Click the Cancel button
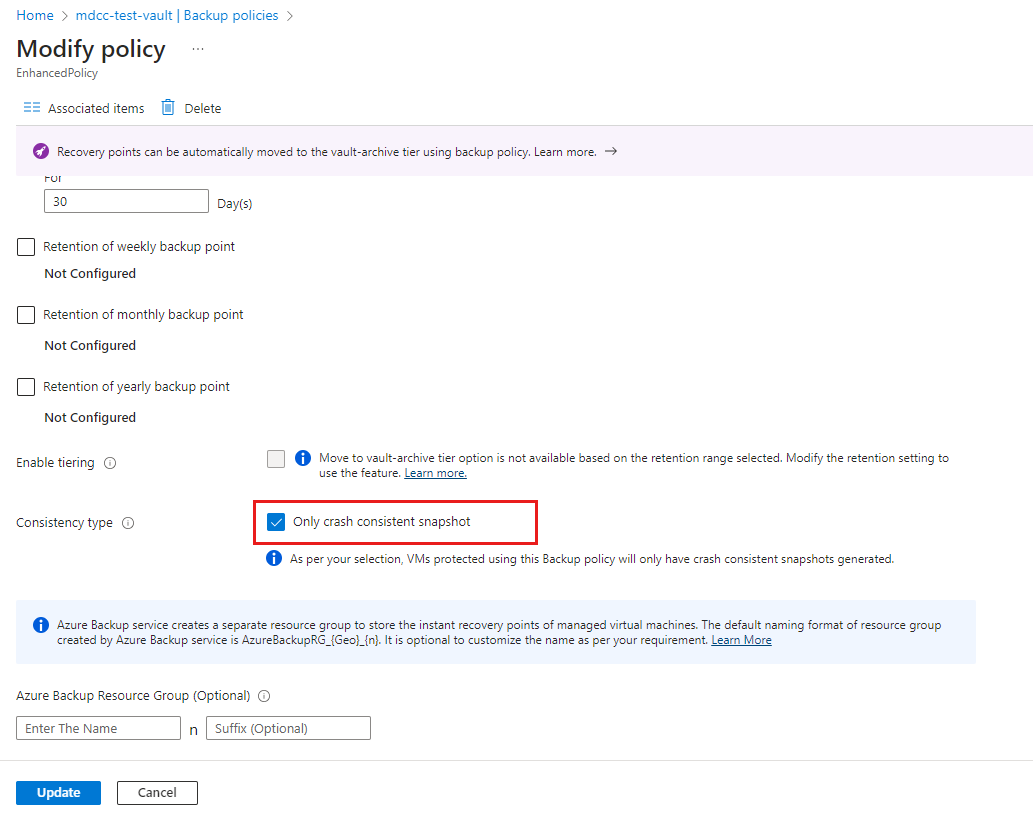The width and height of the screenshot is (1033, 817). point(156,792)
